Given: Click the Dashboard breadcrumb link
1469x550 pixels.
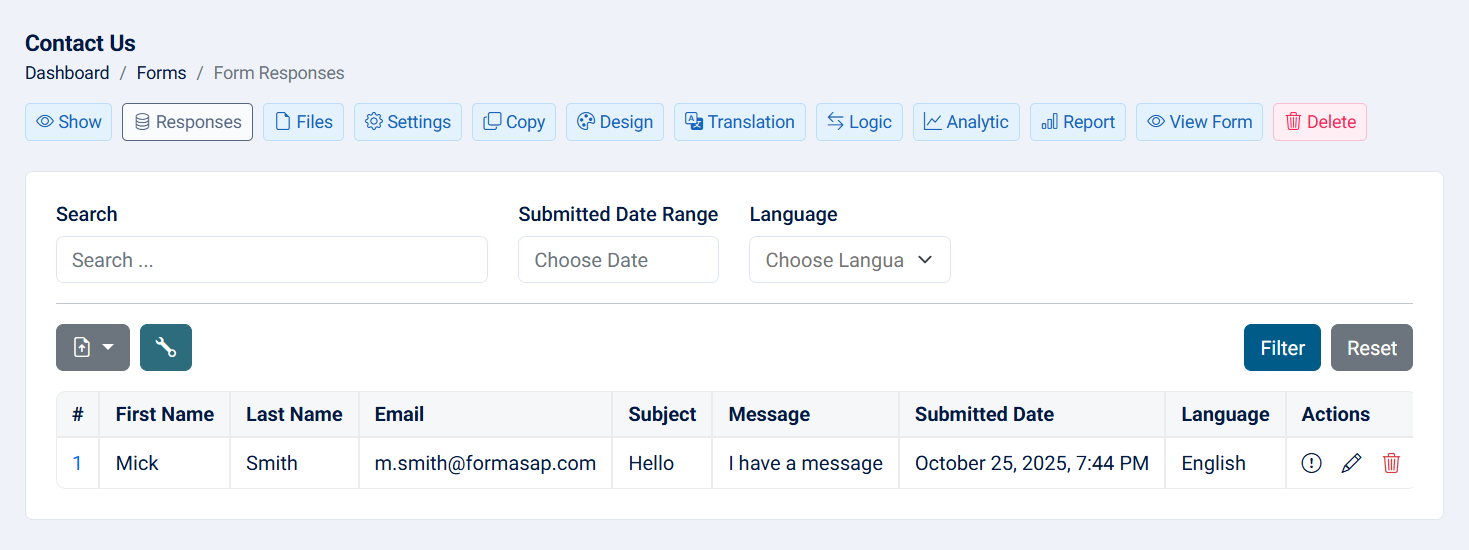Looking at the screenshot, I should click(67, 73).
